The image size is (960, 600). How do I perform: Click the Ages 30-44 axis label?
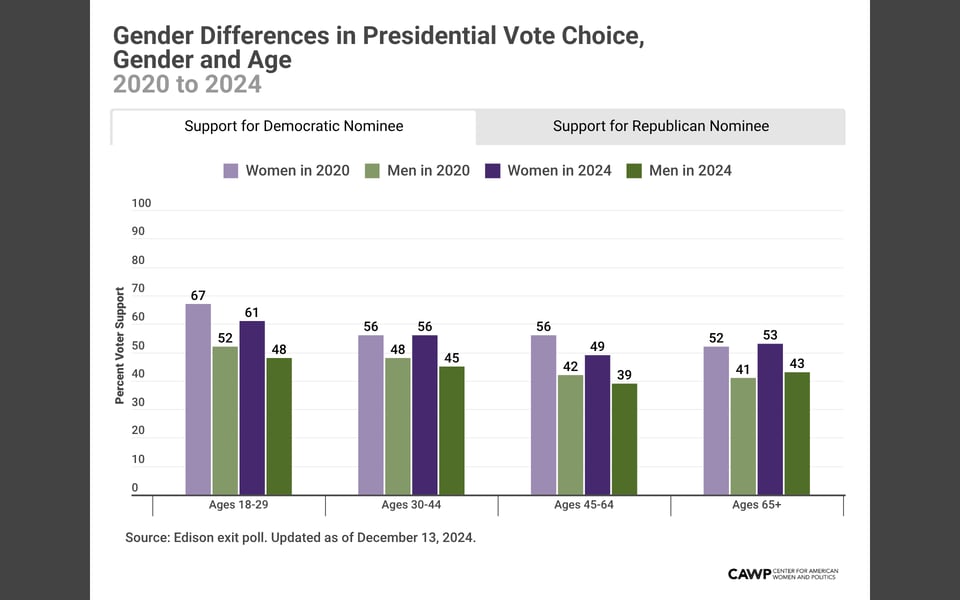[x=410, y=506]
